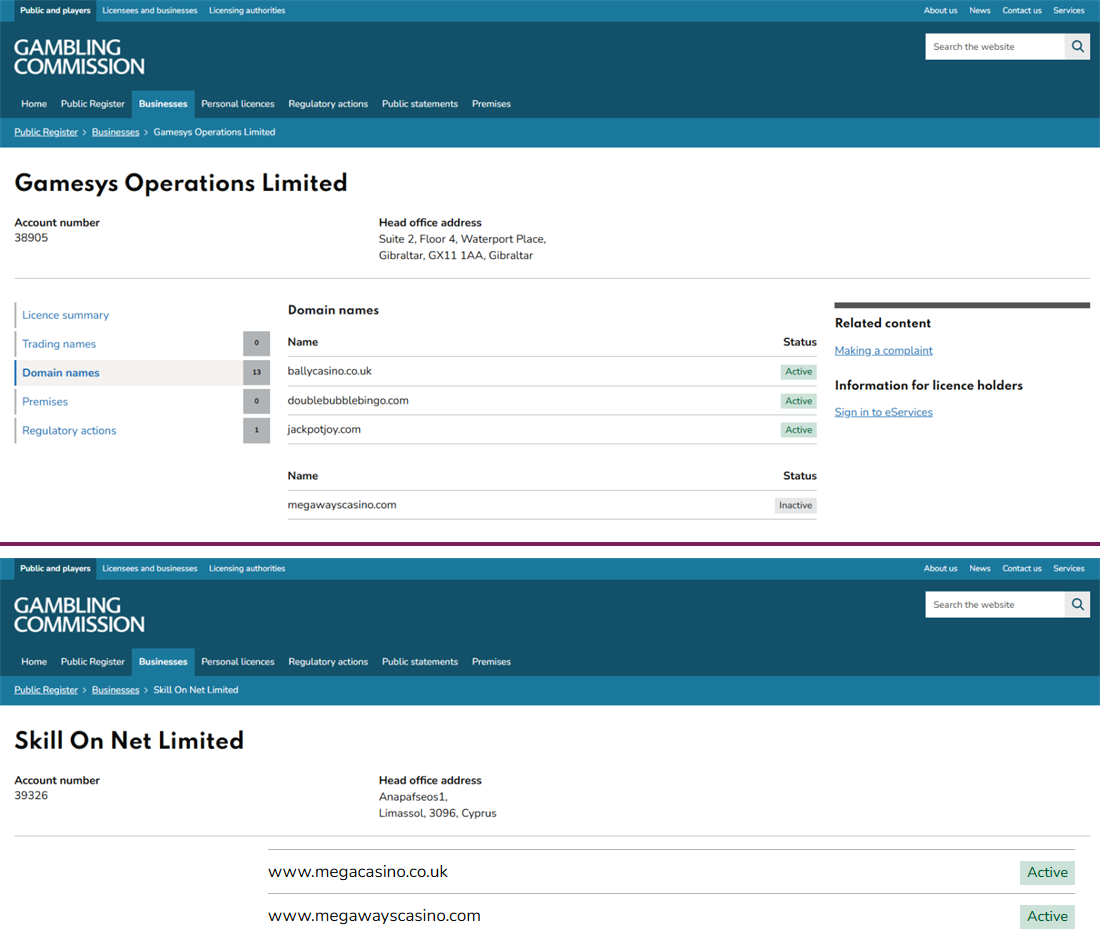Screen dimensions: 1100x949
Task: Click Public Register breadcrumb on Gamesys page
Action: pos(46,132)
